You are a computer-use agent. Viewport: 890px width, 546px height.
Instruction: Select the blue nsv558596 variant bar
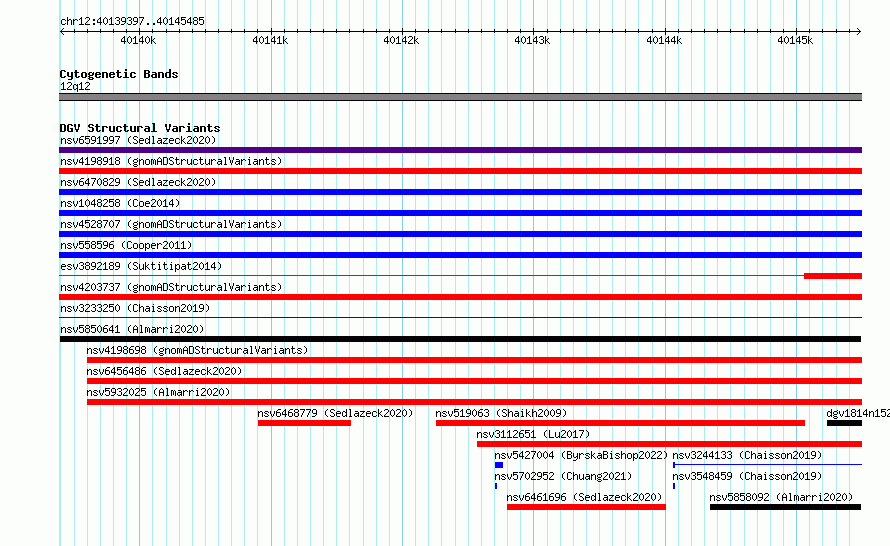coord(460,255)
